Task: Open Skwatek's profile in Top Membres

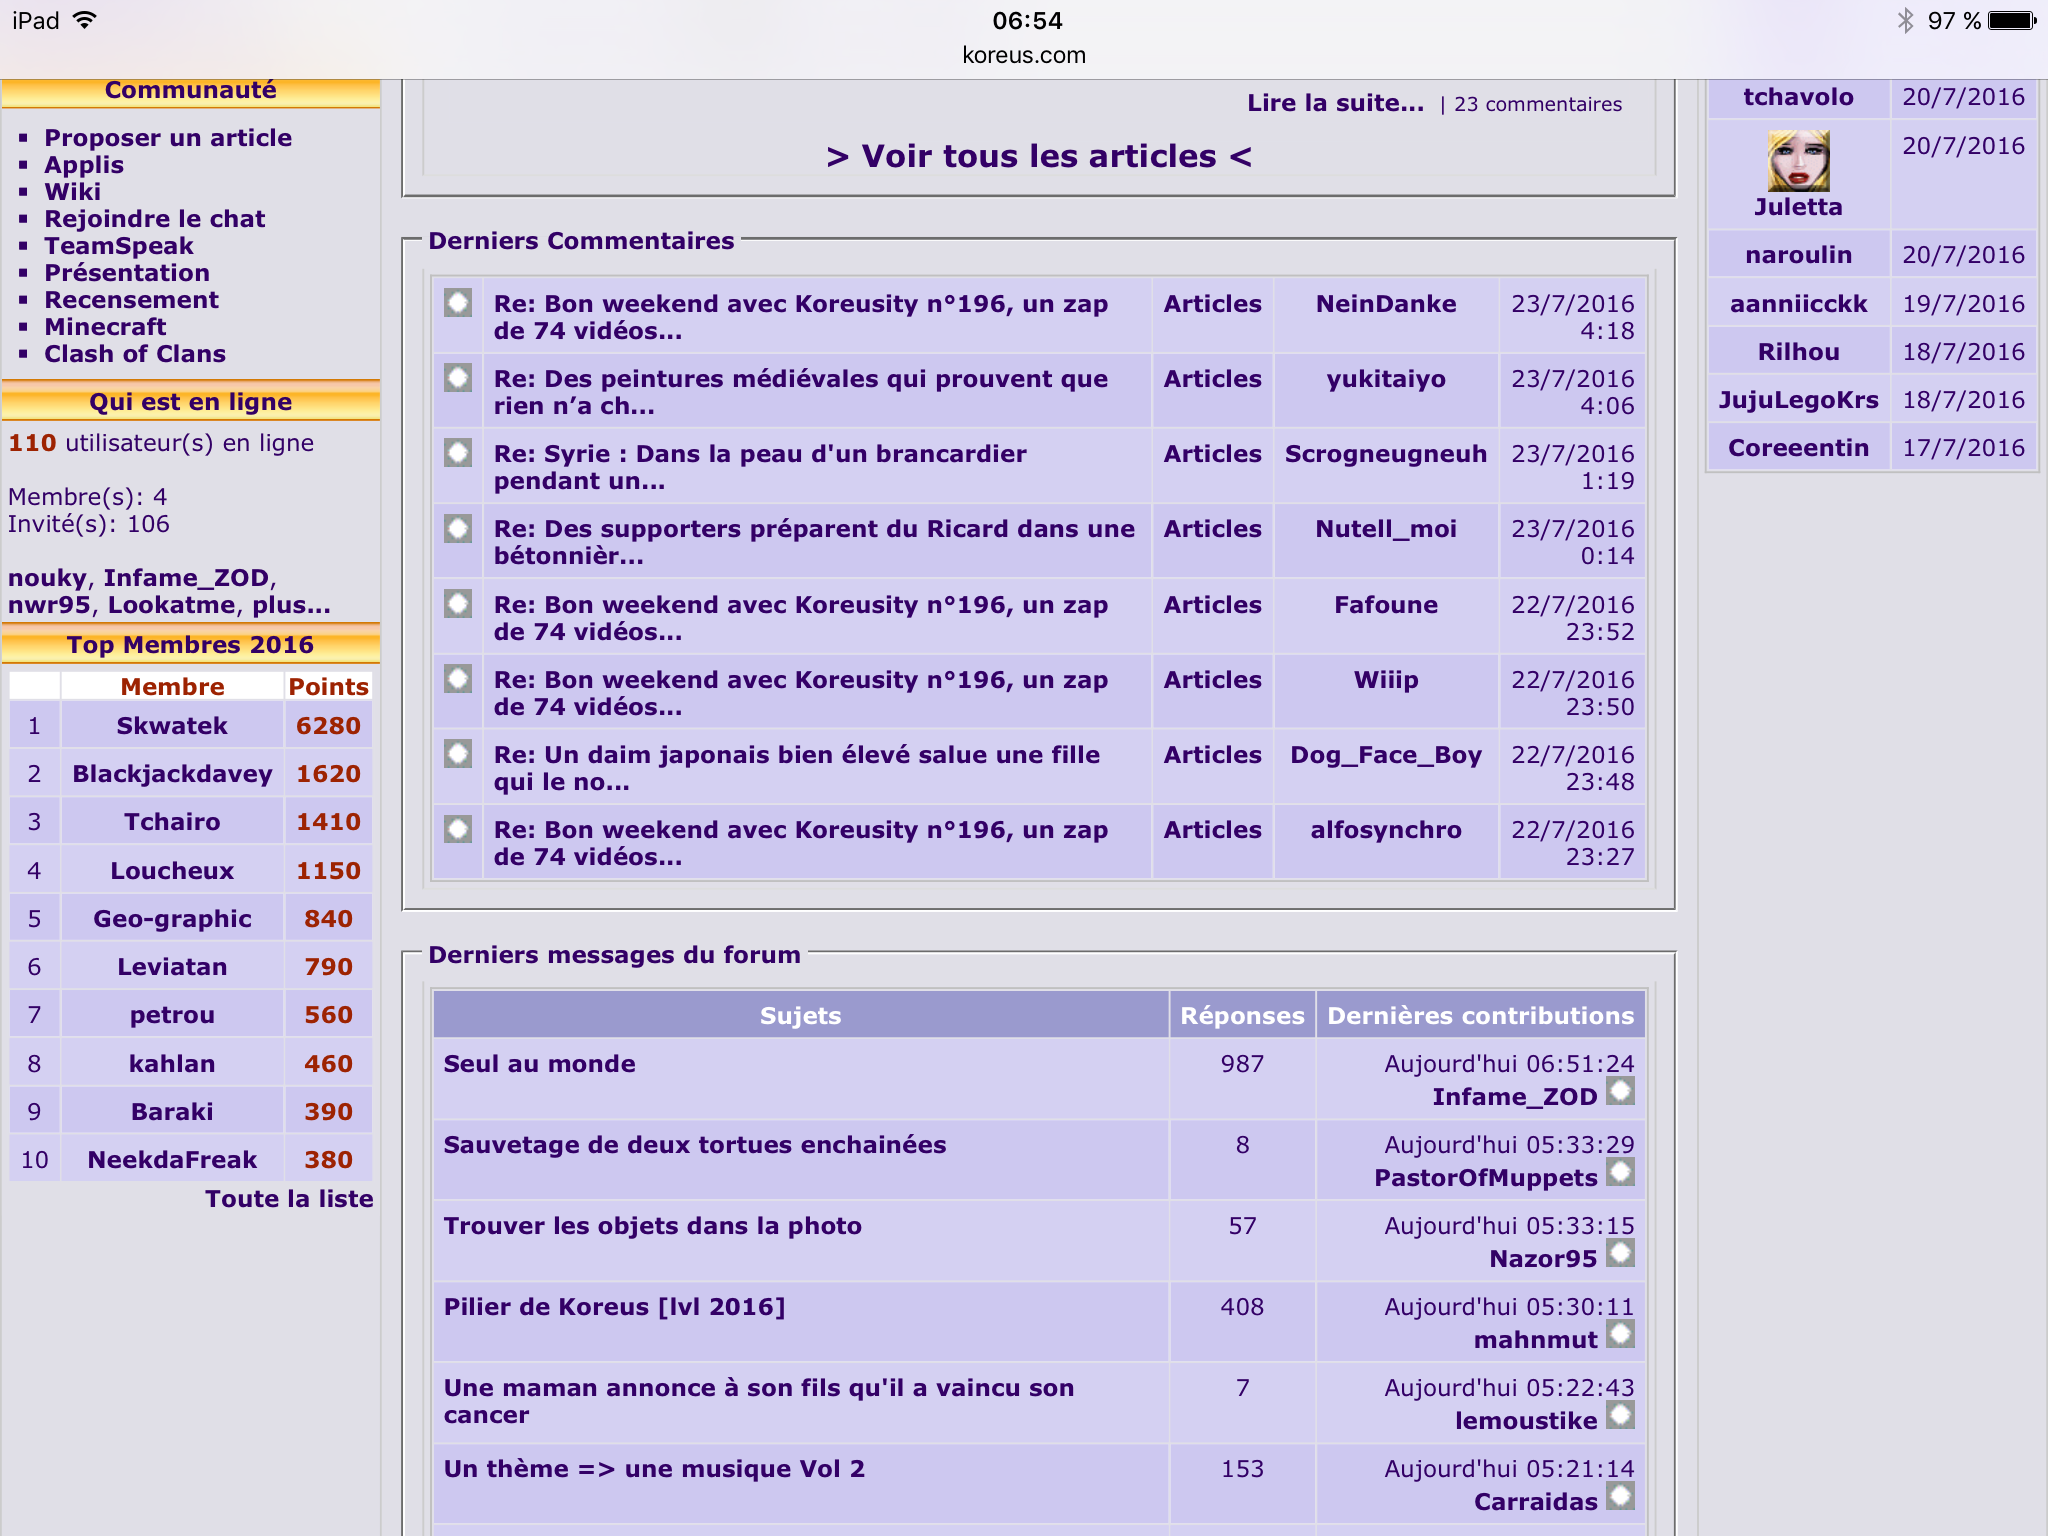Action: coord(172,726)
